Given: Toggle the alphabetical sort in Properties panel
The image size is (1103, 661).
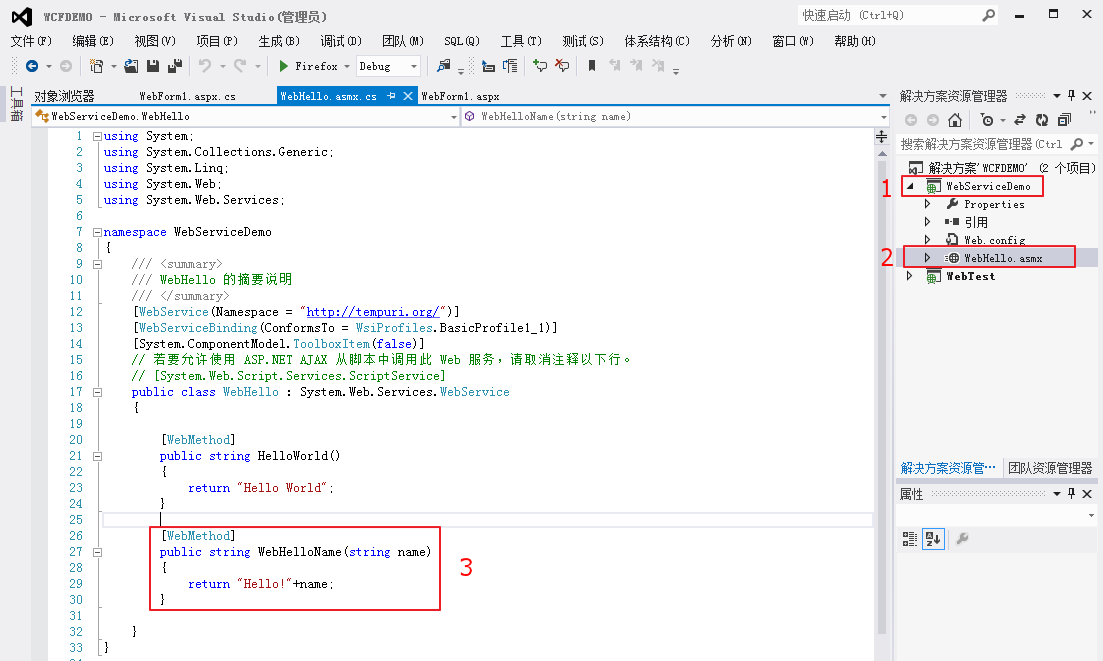Looking at the screenshot, I should click(x=933, y=539).
